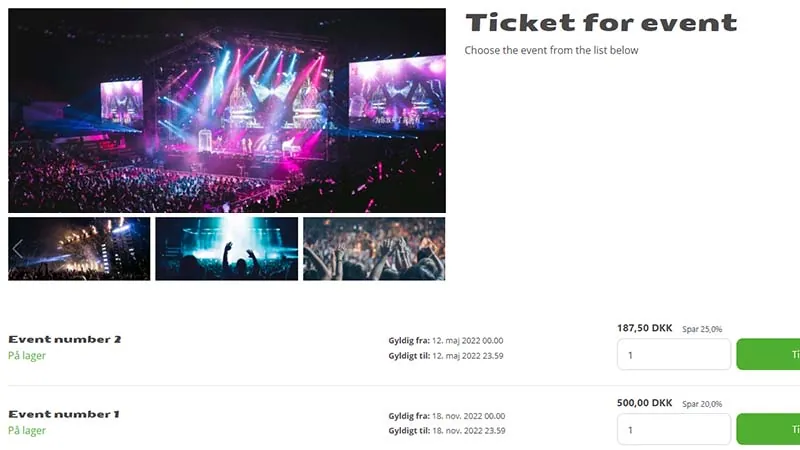Open the main concert stage image

click(227, 111)
